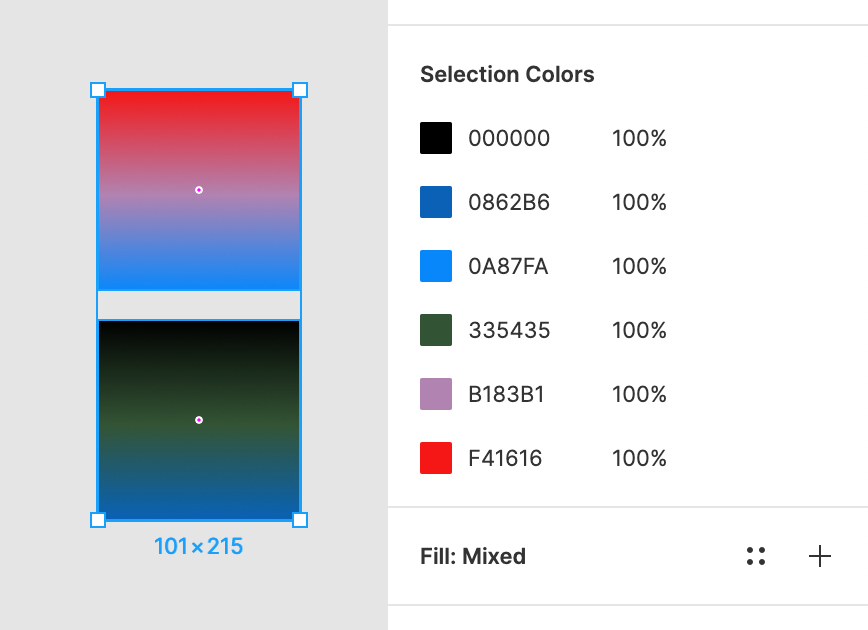
Task: Open the black 000000 color swatch
Action: coord(436,138)
